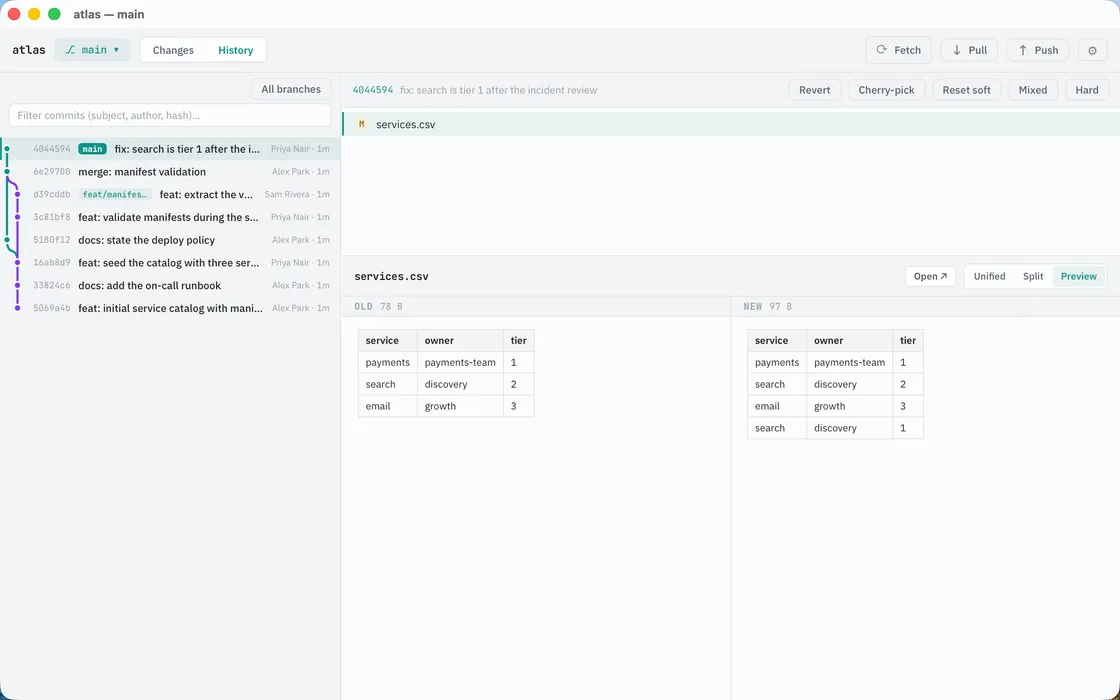Select the Unified diff view

[989, 276]
